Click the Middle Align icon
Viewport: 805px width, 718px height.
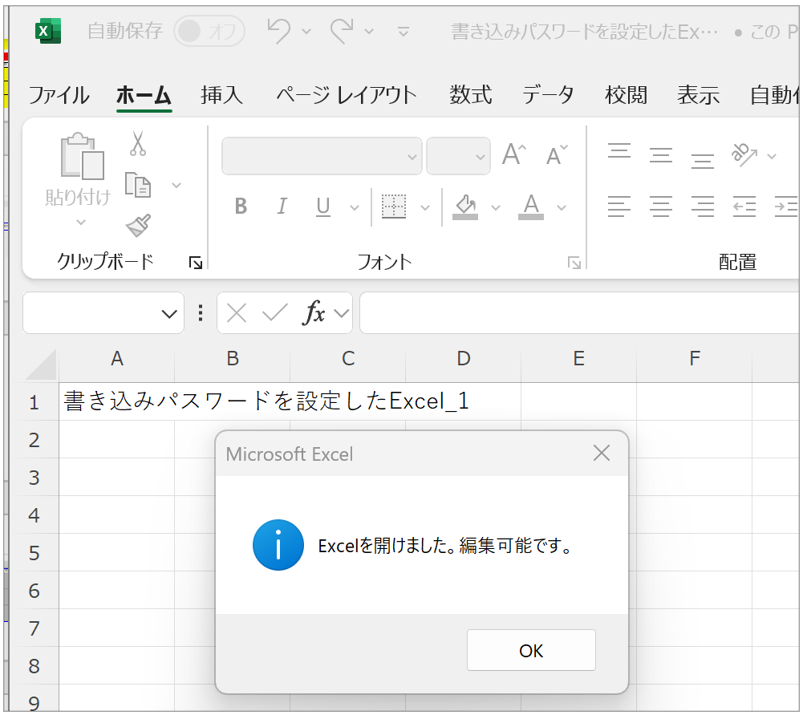[x=661, y=155]
